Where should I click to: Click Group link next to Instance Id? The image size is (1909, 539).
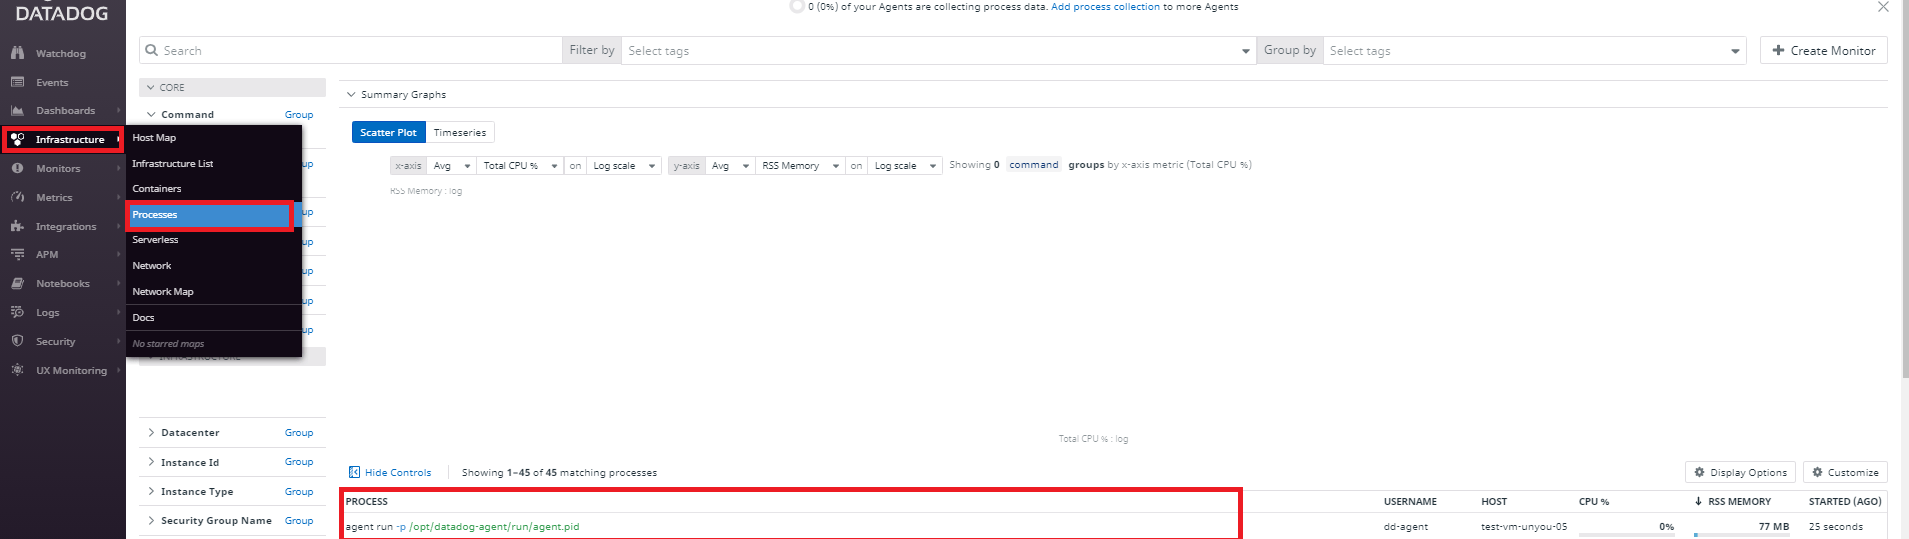[x=299, y=462]
